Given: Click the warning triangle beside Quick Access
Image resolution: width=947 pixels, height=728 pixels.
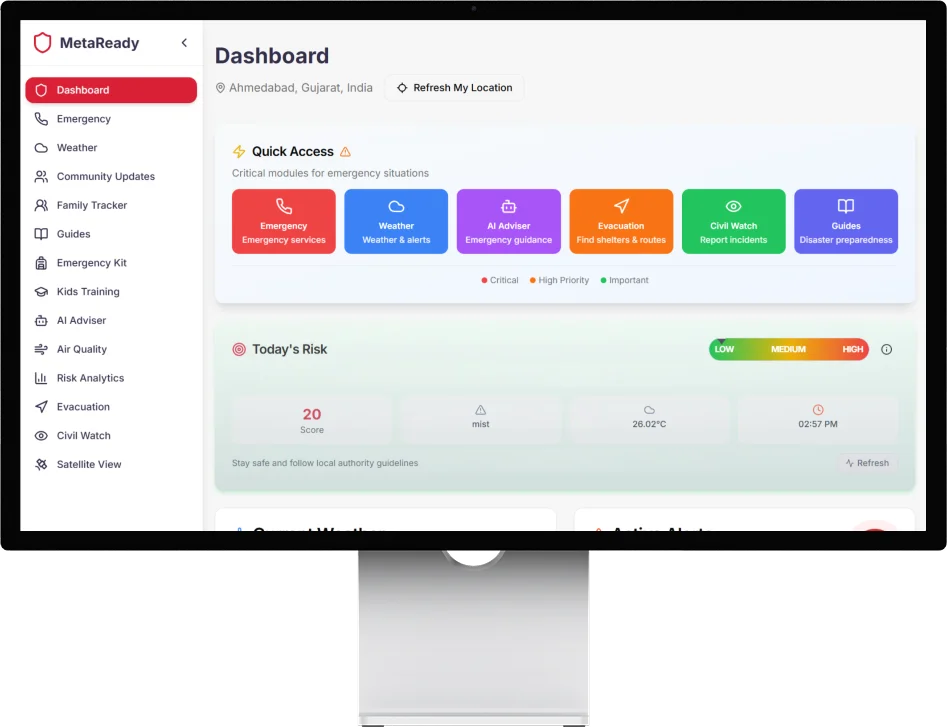Looking at the screenshot, I should coord(345,152).
